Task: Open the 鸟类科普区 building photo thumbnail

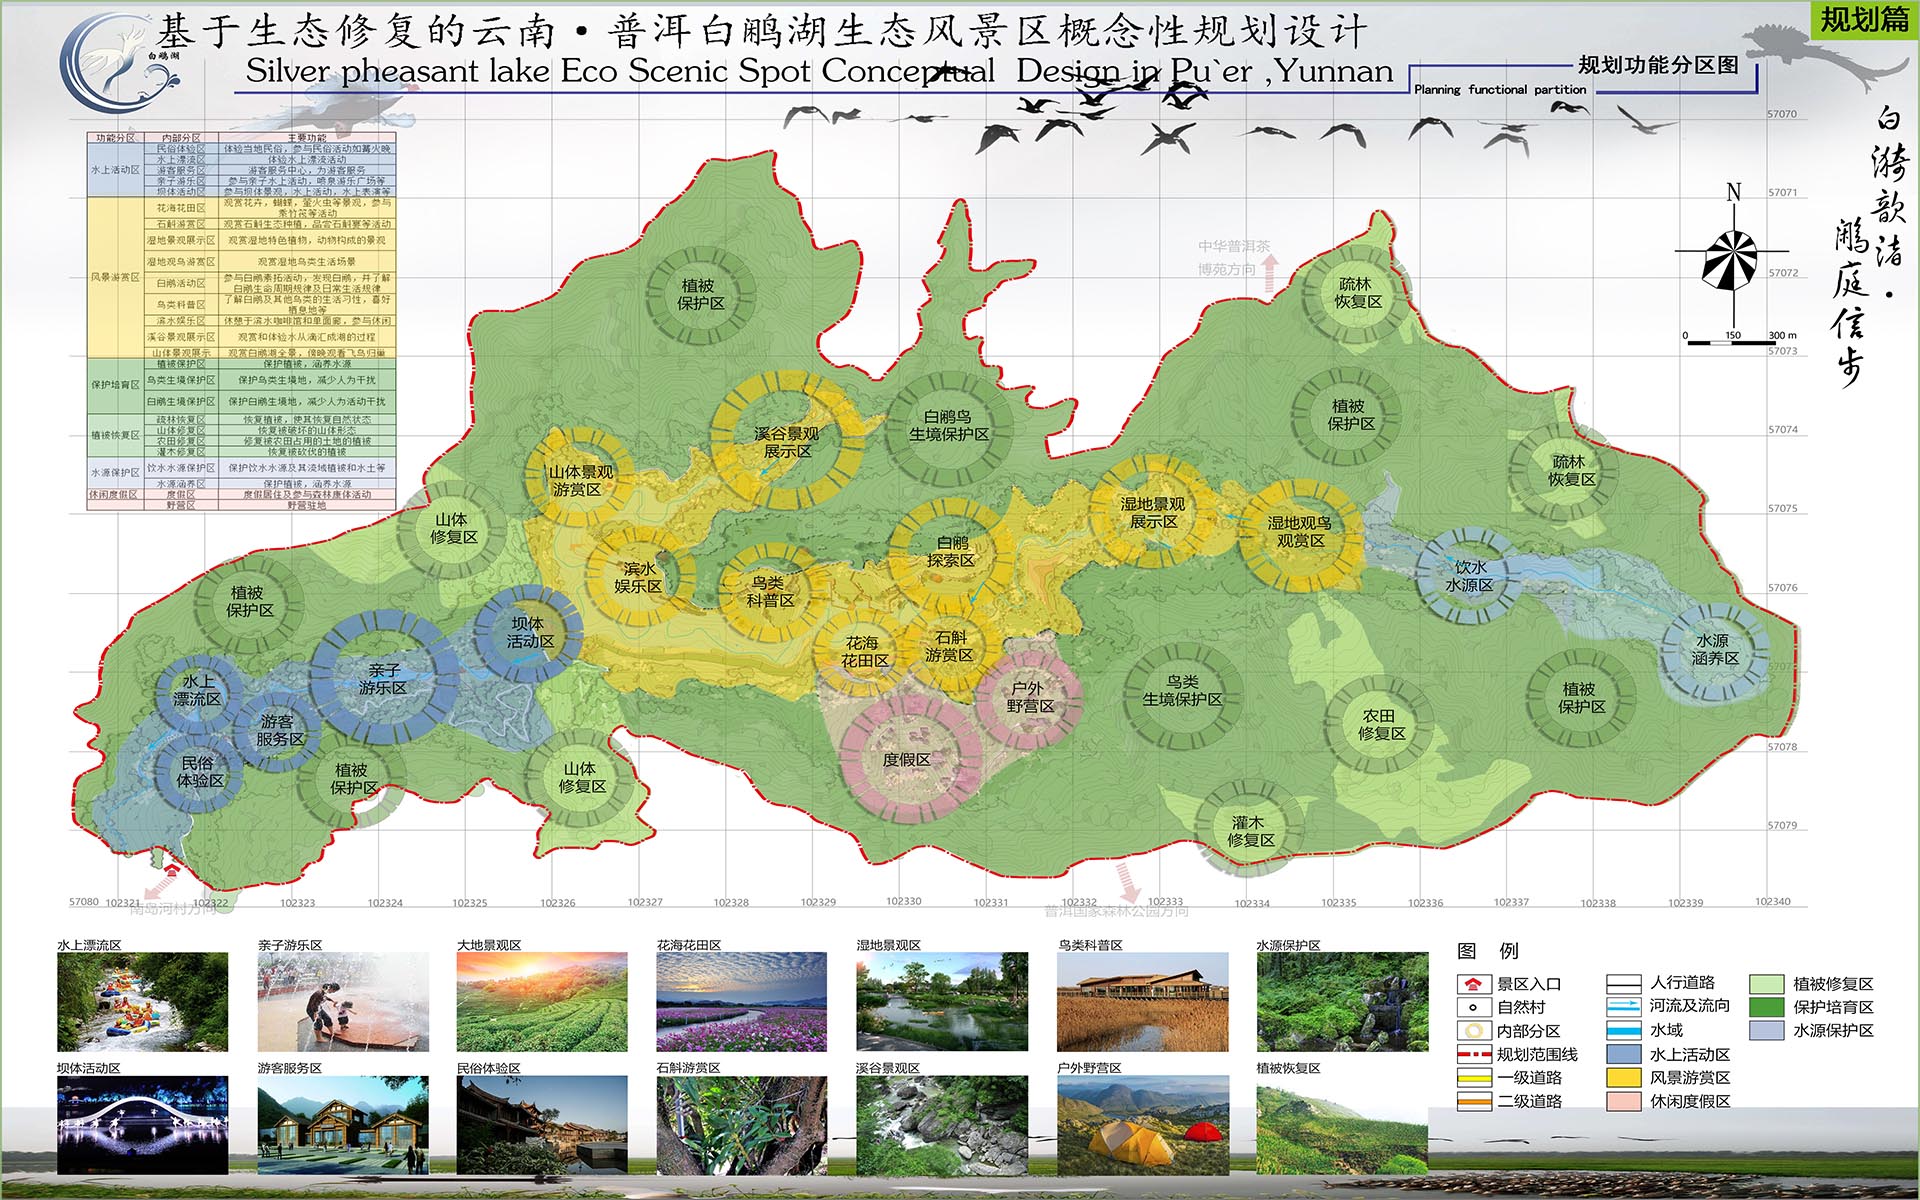Action: (1143, 1002)
